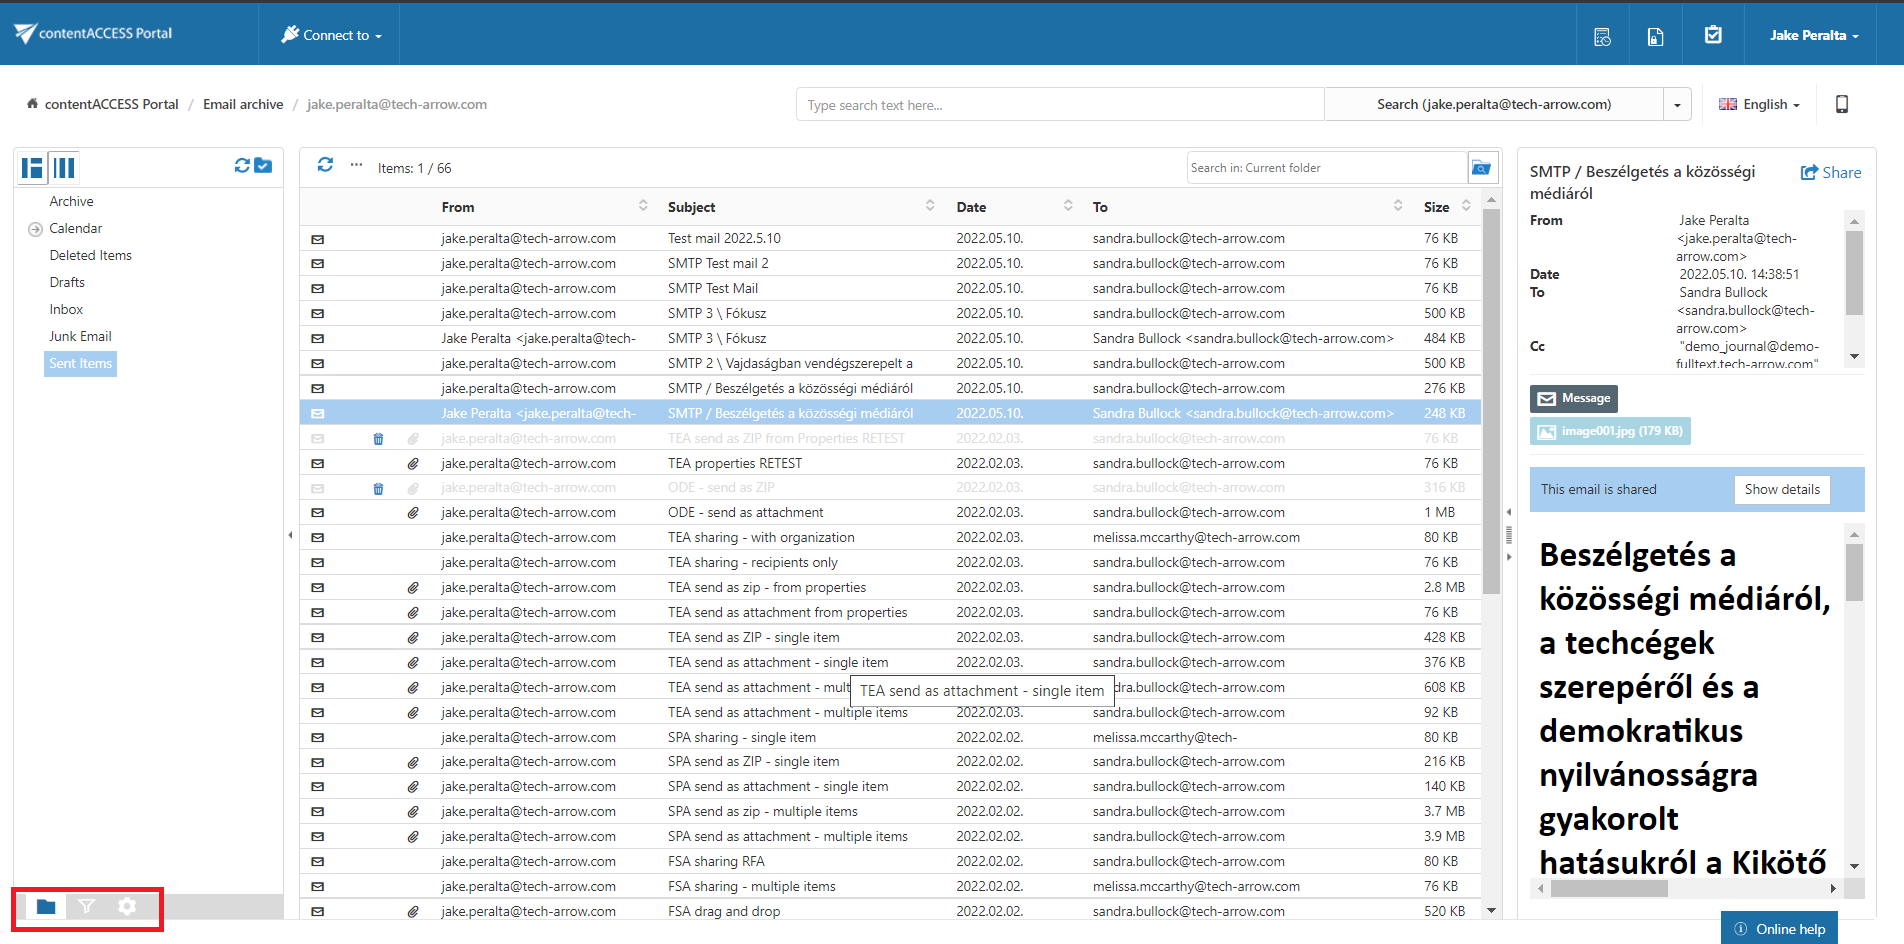Click the Show details button
The height and width of the screenshot is (944, 1904).
click(1781, 489)
